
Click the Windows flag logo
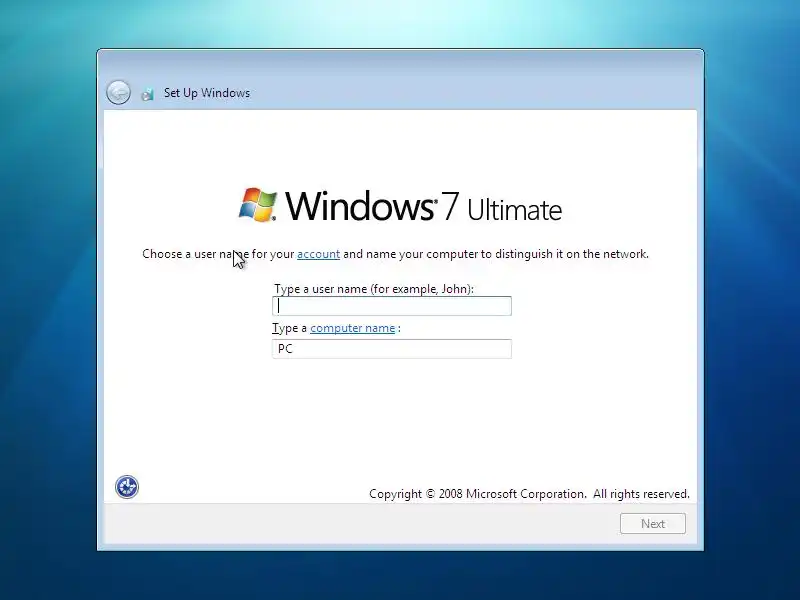tap(258, 205)
